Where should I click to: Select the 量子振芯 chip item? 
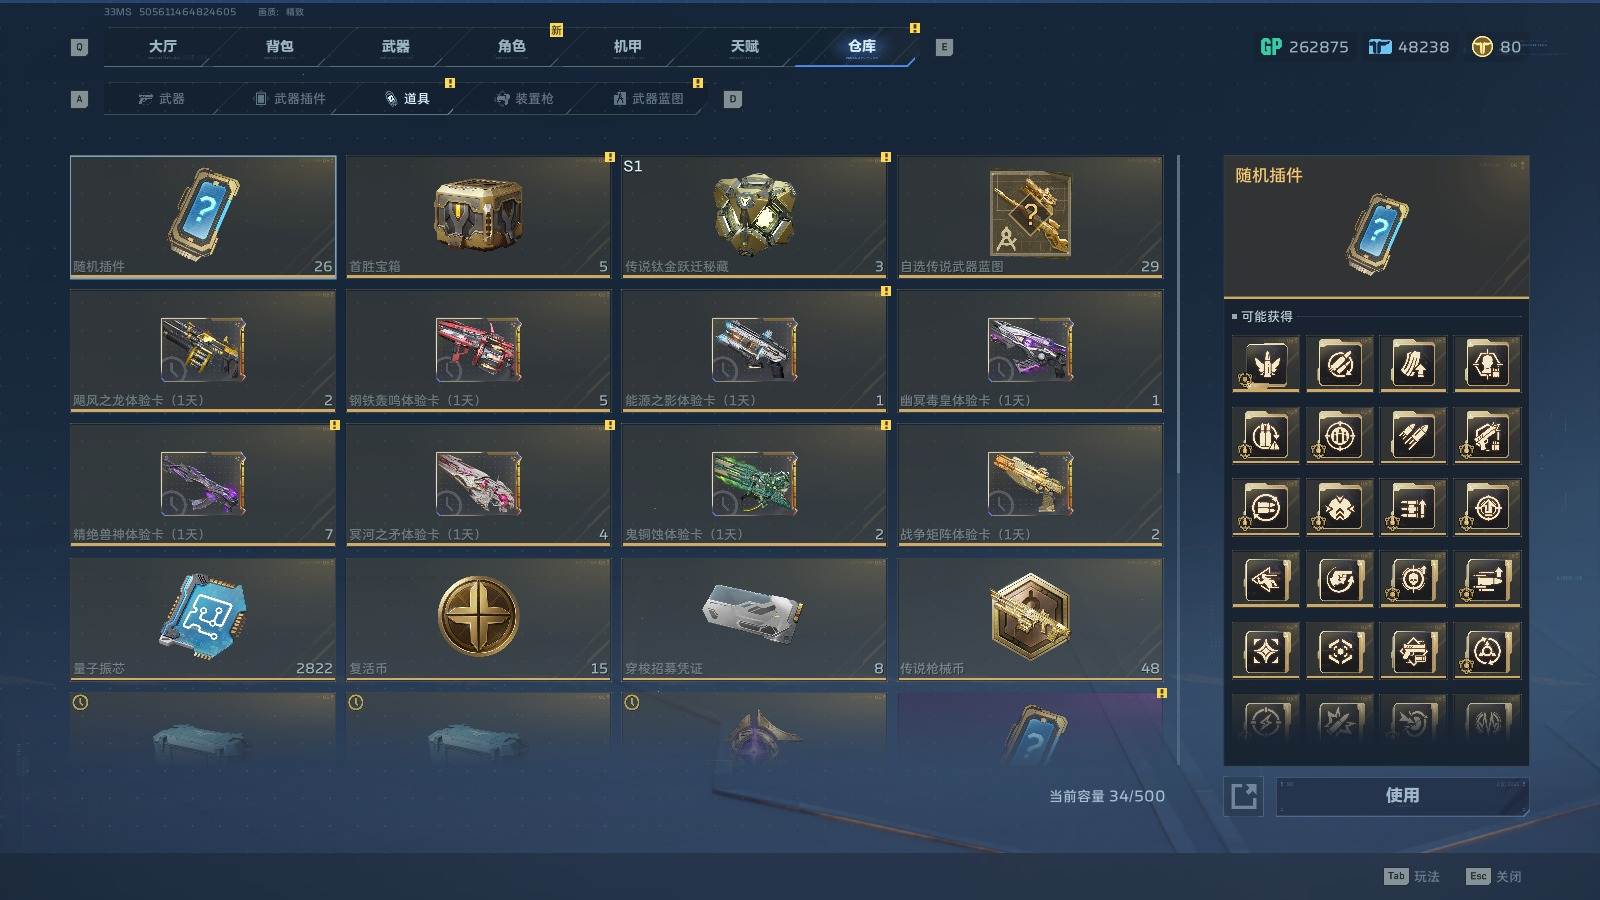tap(203, 619)
